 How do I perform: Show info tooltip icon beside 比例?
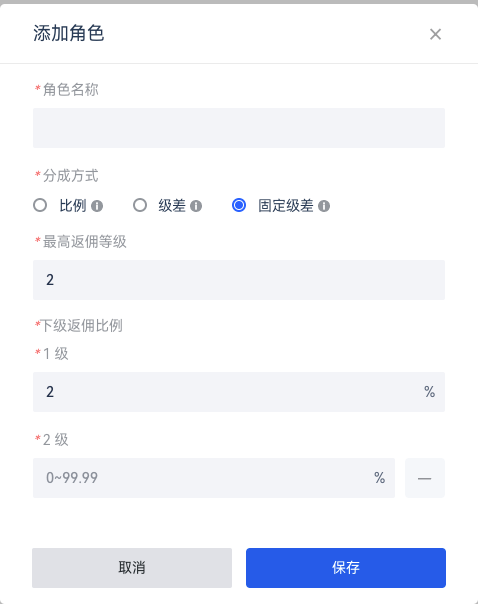pyautogui.click(x=97, y=206)
